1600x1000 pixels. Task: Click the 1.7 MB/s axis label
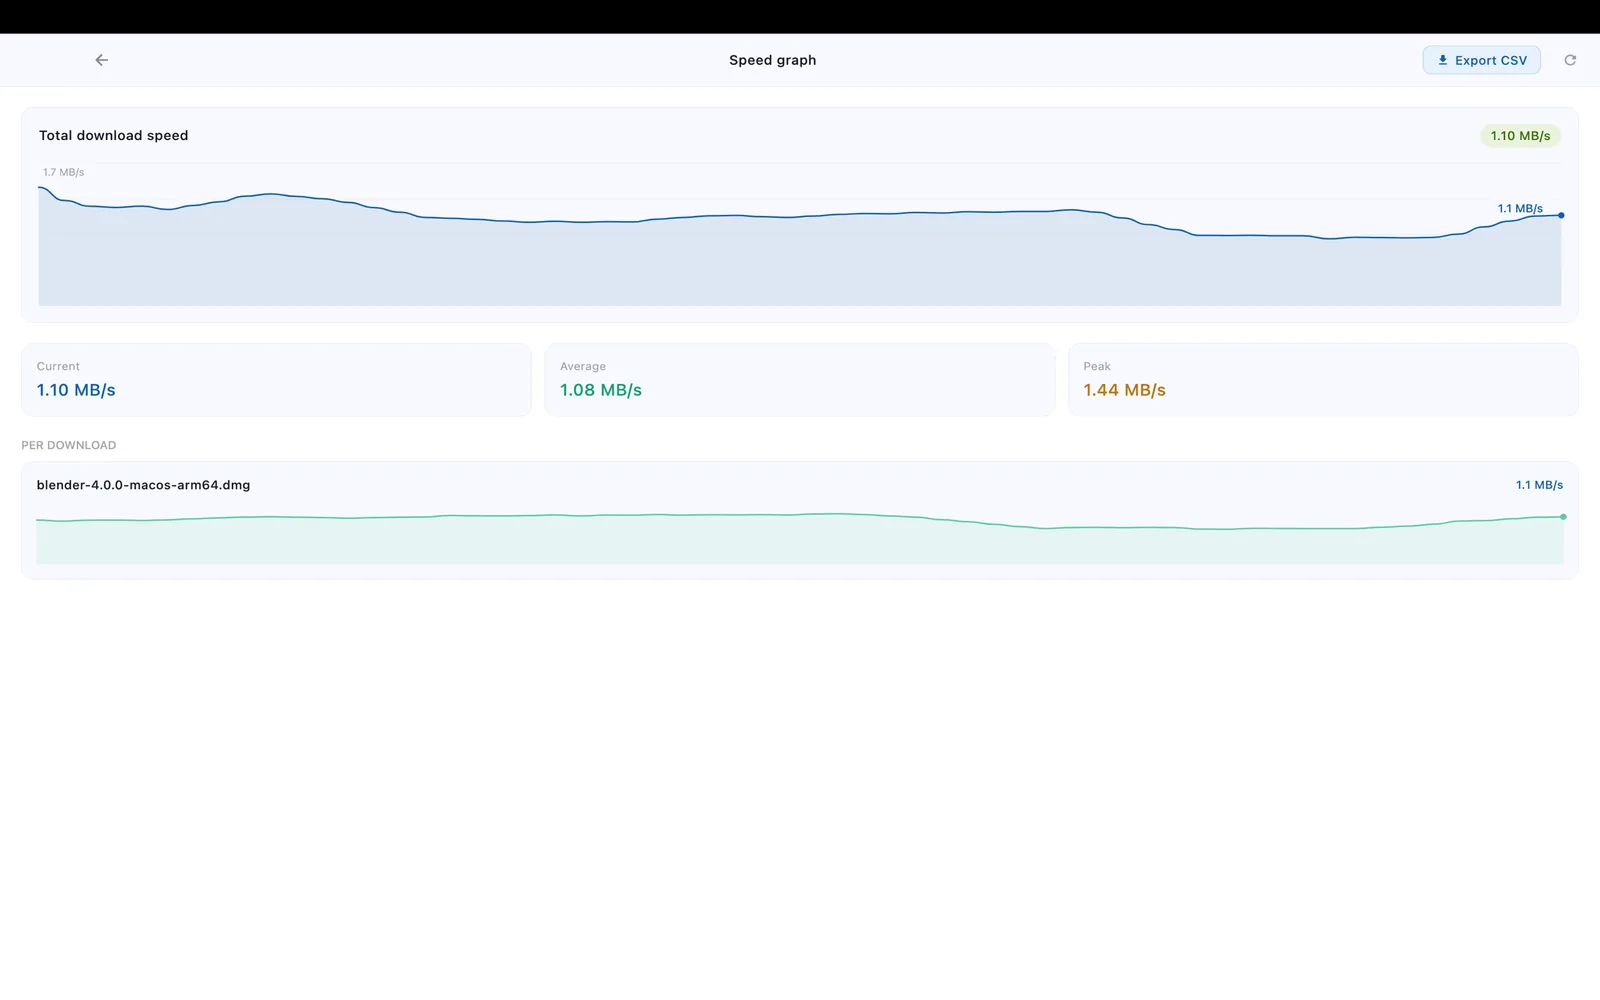[63, 172]
